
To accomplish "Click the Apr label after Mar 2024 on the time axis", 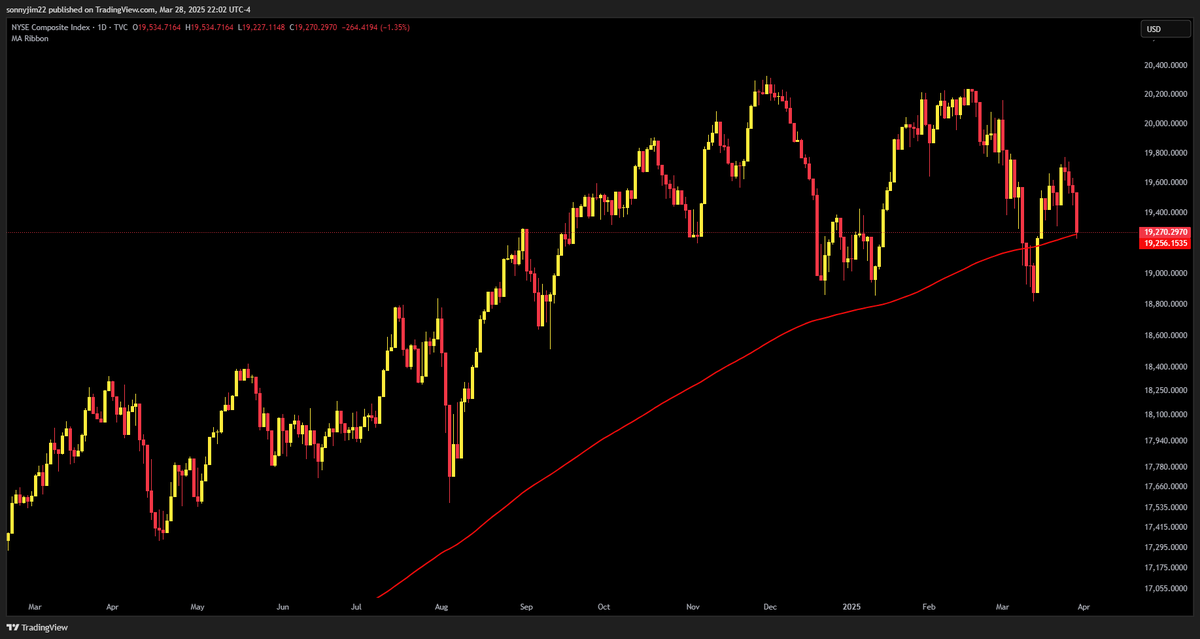I will 112,607.
